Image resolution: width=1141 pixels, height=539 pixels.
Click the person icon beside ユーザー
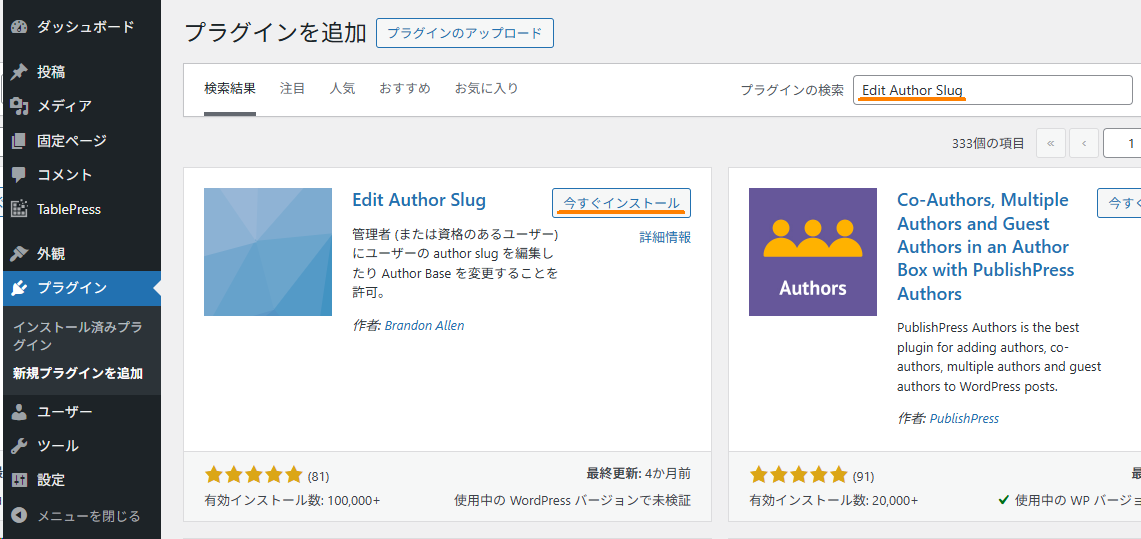pyautogui.click(x=20, y=412)
